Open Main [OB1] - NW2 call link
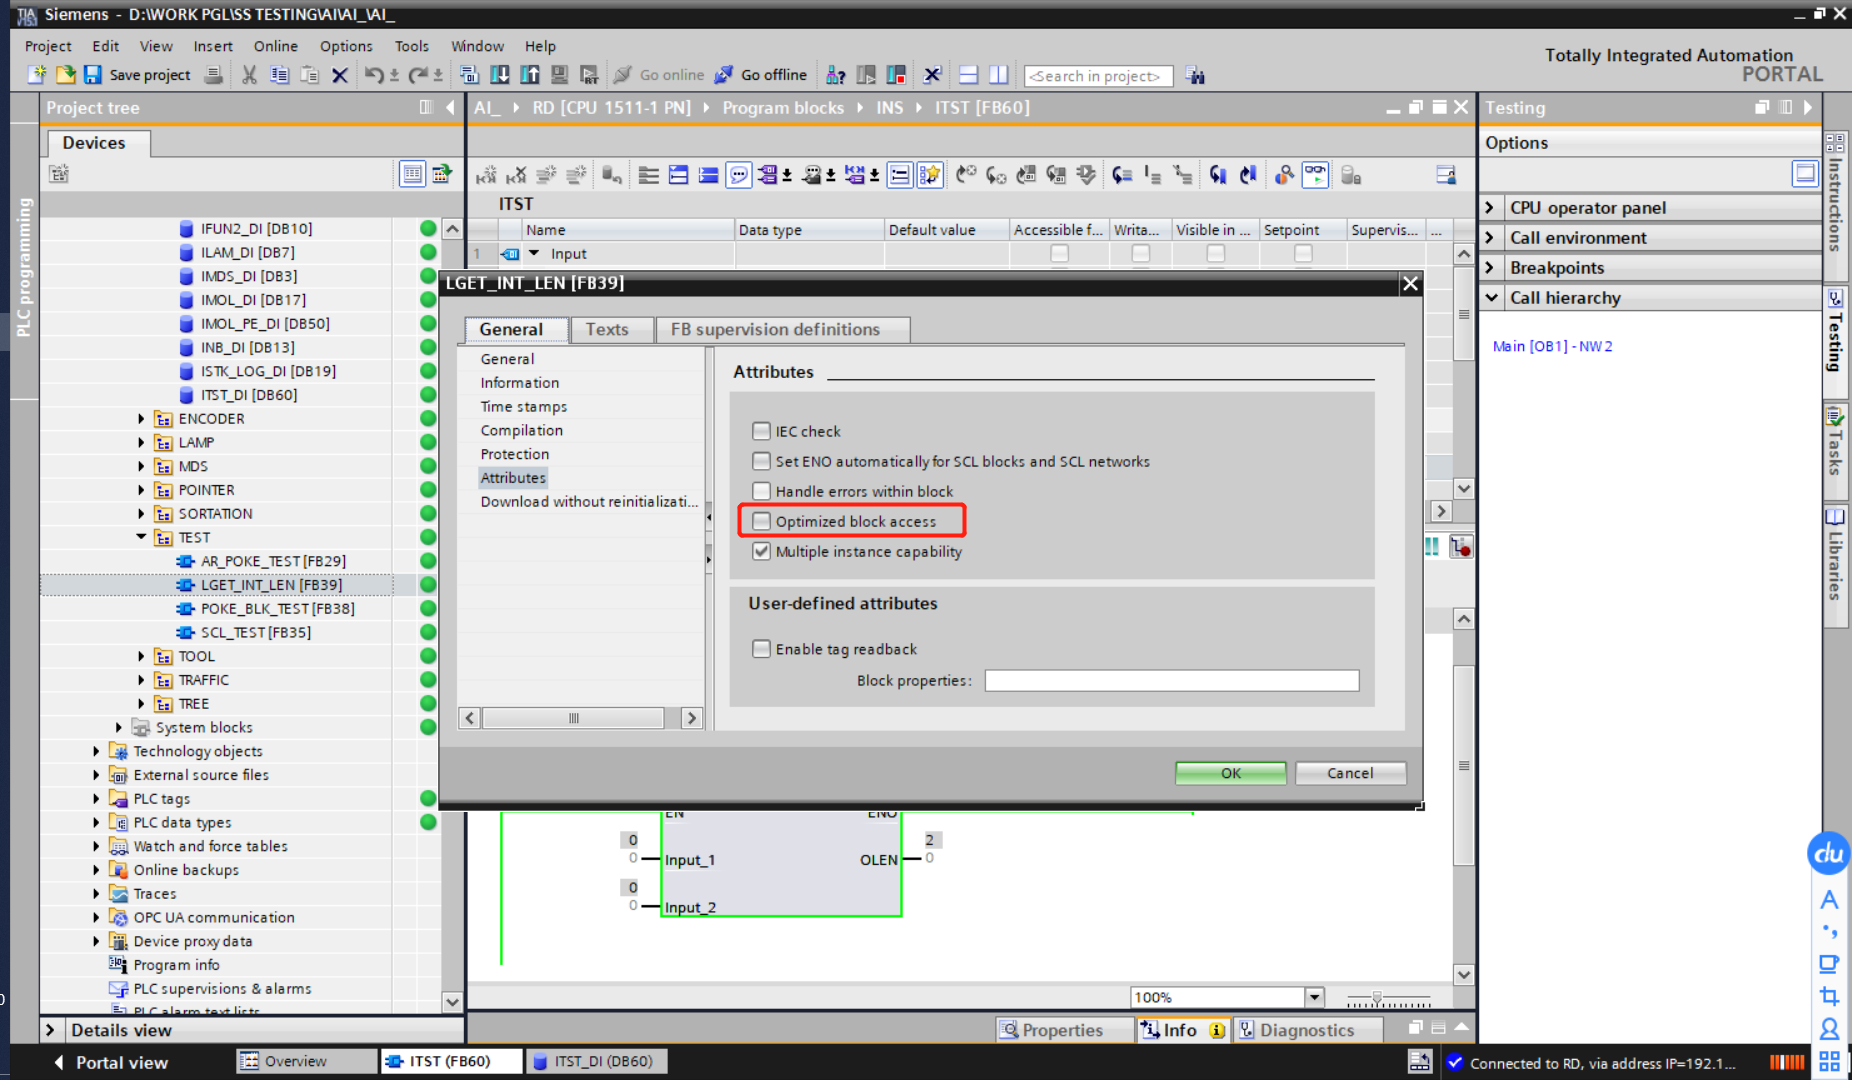 coord(1552,346)
